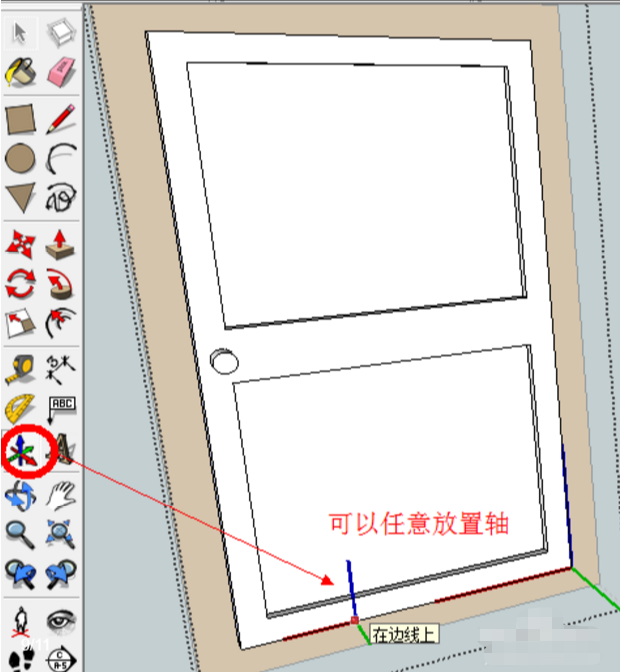
Task: Activate the Arc tool
Action: [60, 159]
